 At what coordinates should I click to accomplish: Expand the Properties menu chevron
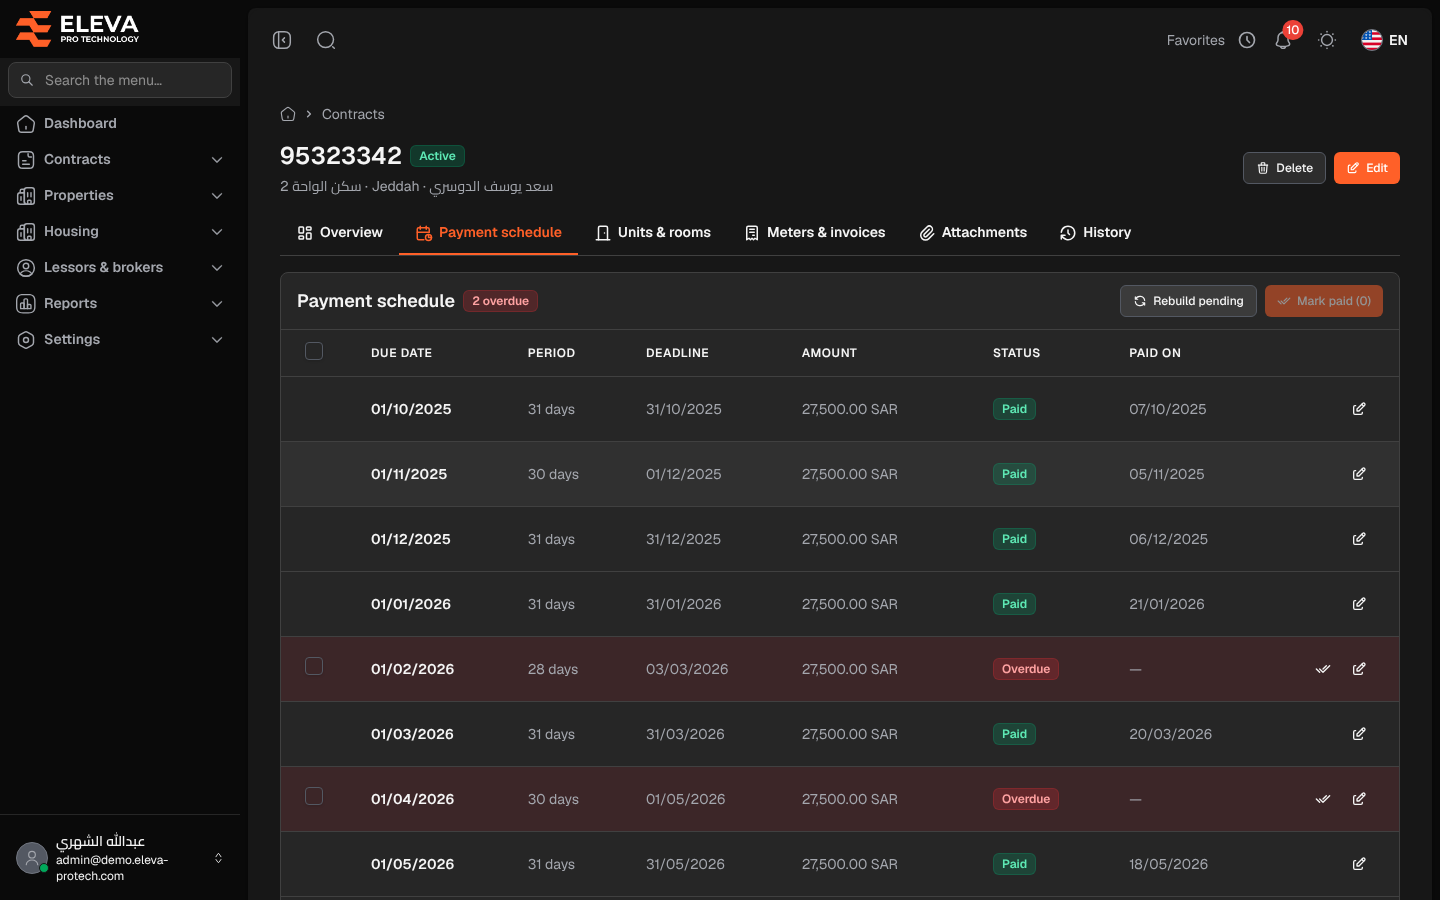[x=217, y=196]
